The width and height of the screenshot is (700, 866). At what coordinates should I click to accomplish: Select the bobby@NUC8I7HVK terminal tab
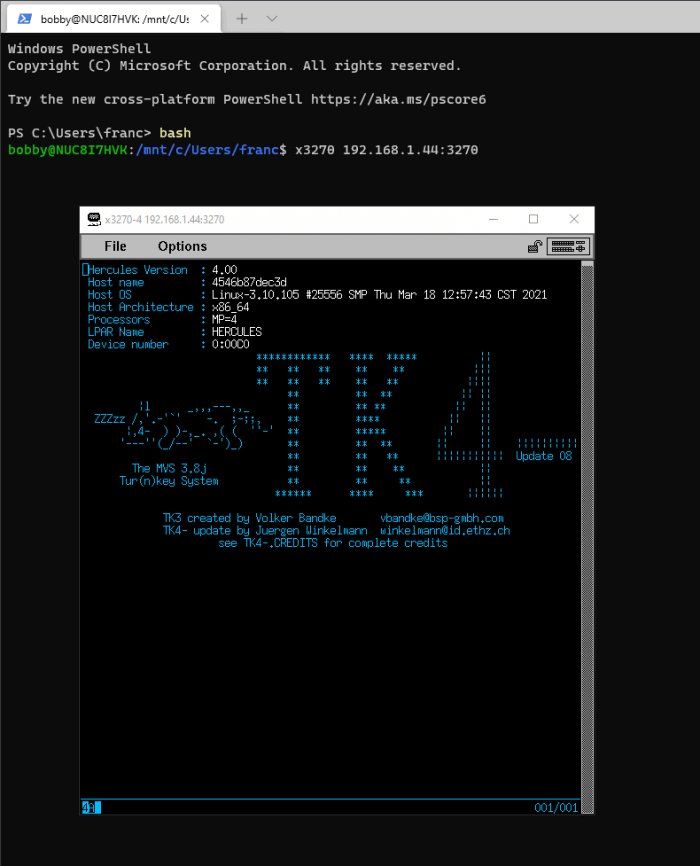pyautogui.click(x=114, y=19)
